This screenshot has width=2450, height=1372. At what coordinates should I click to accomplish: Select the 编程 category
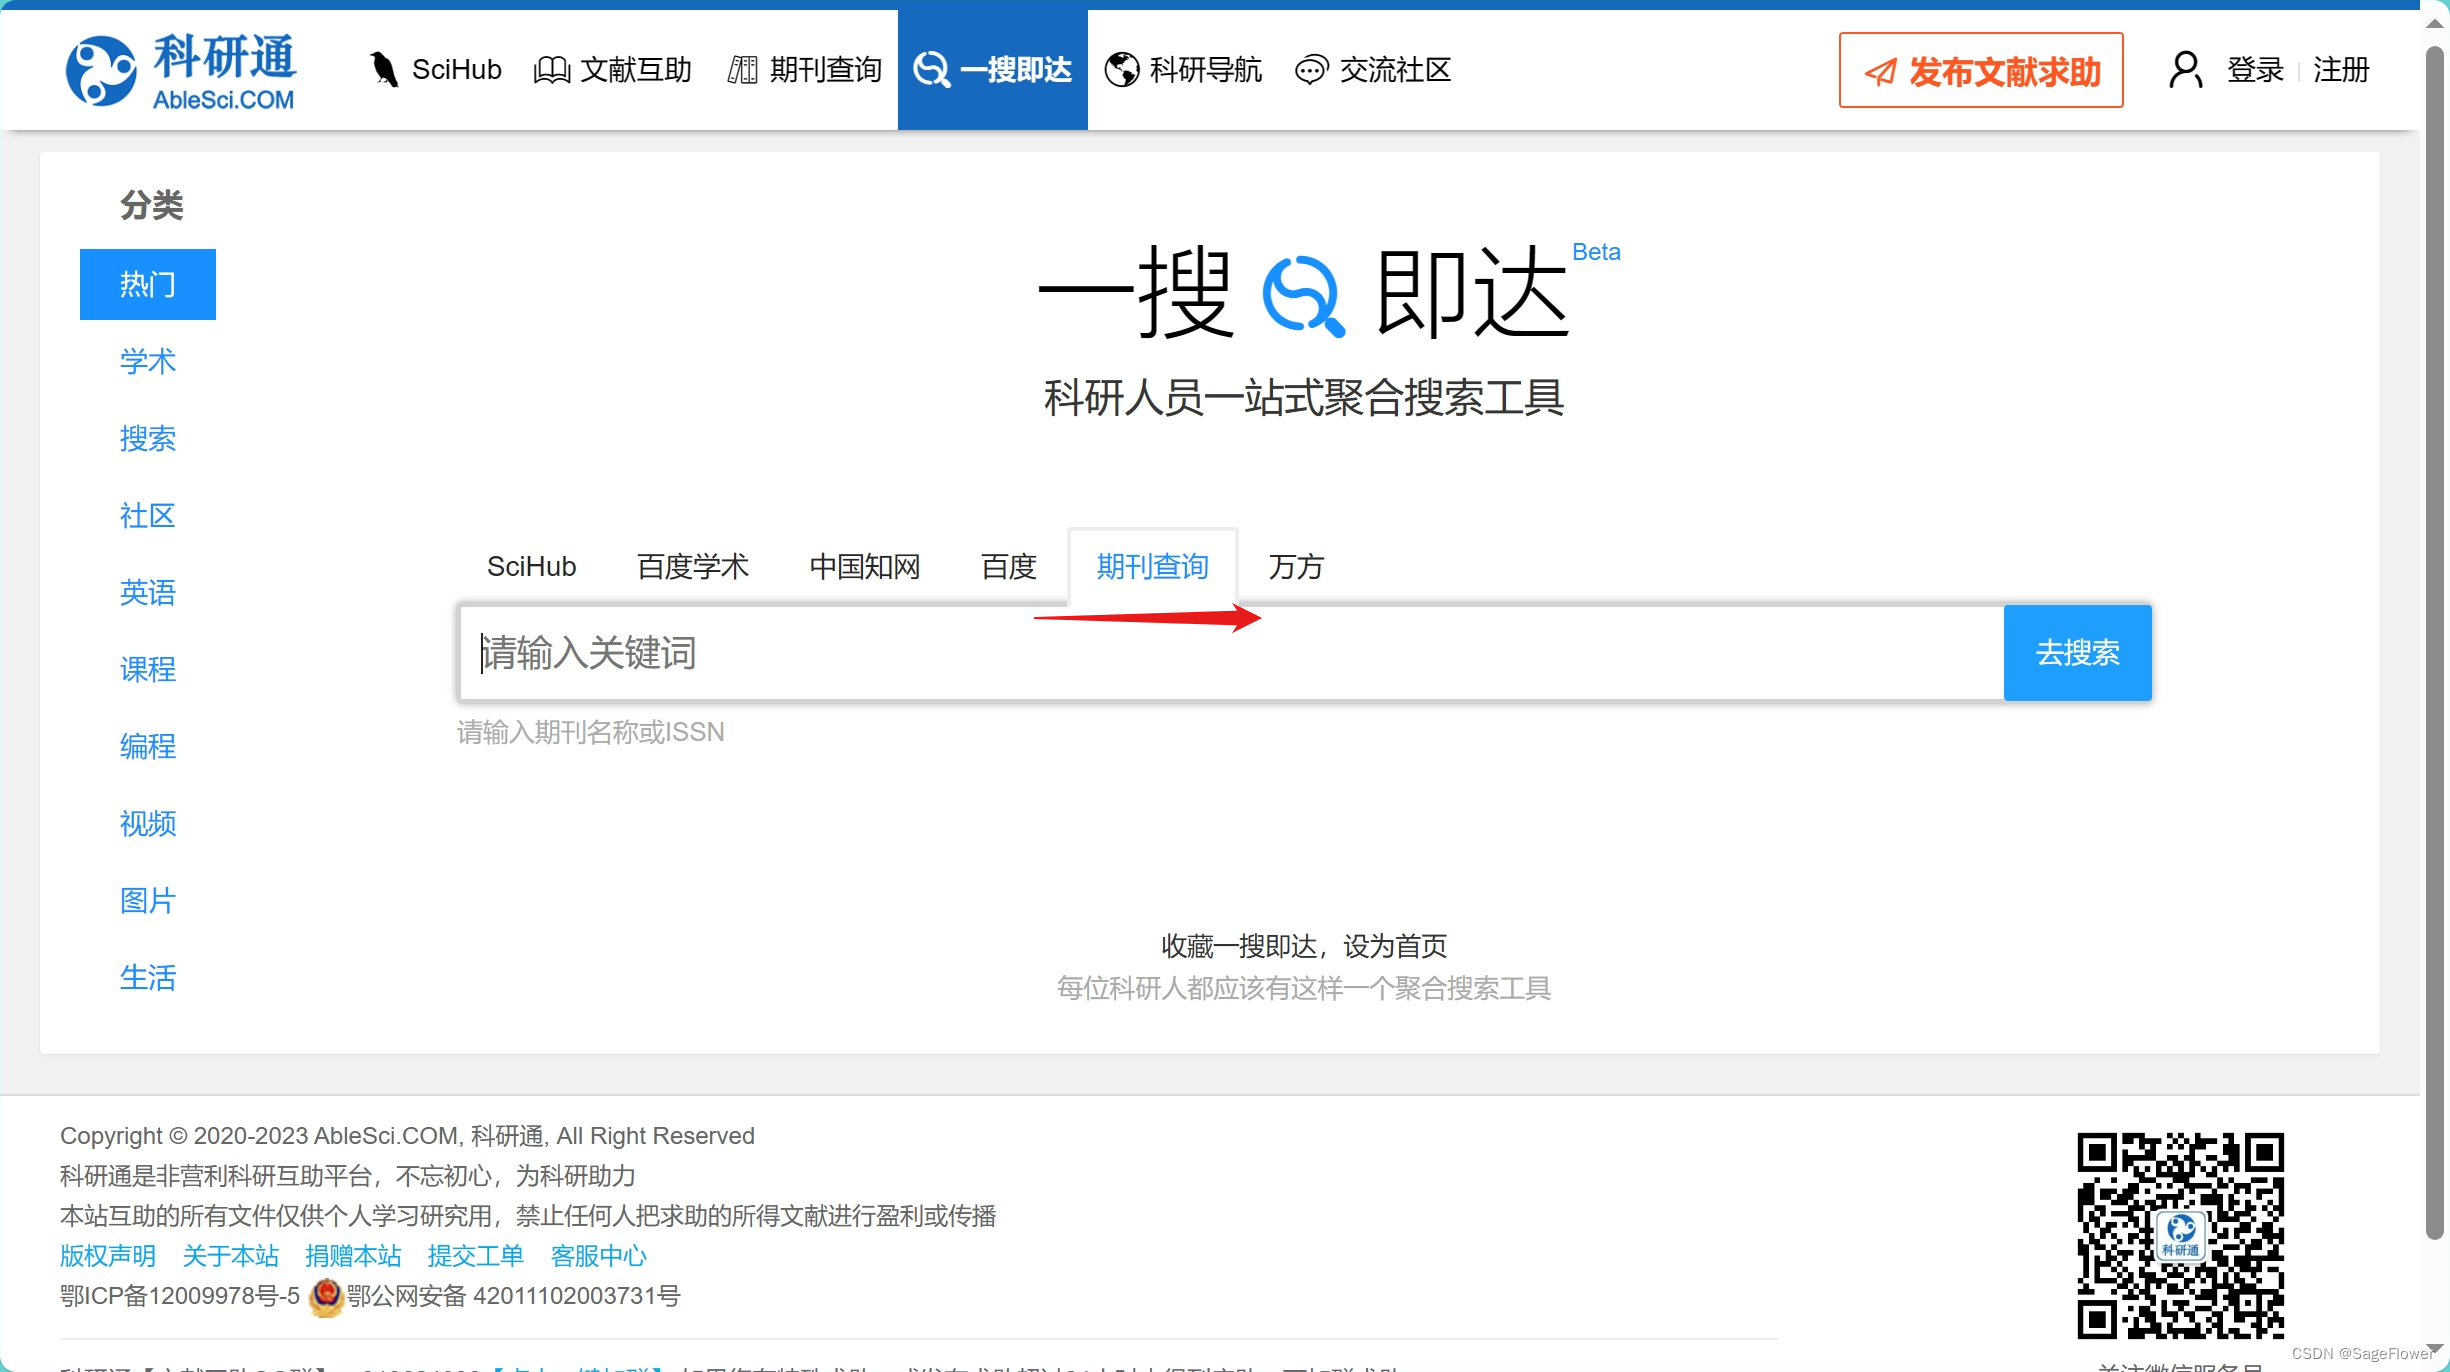tap(148, 747)
